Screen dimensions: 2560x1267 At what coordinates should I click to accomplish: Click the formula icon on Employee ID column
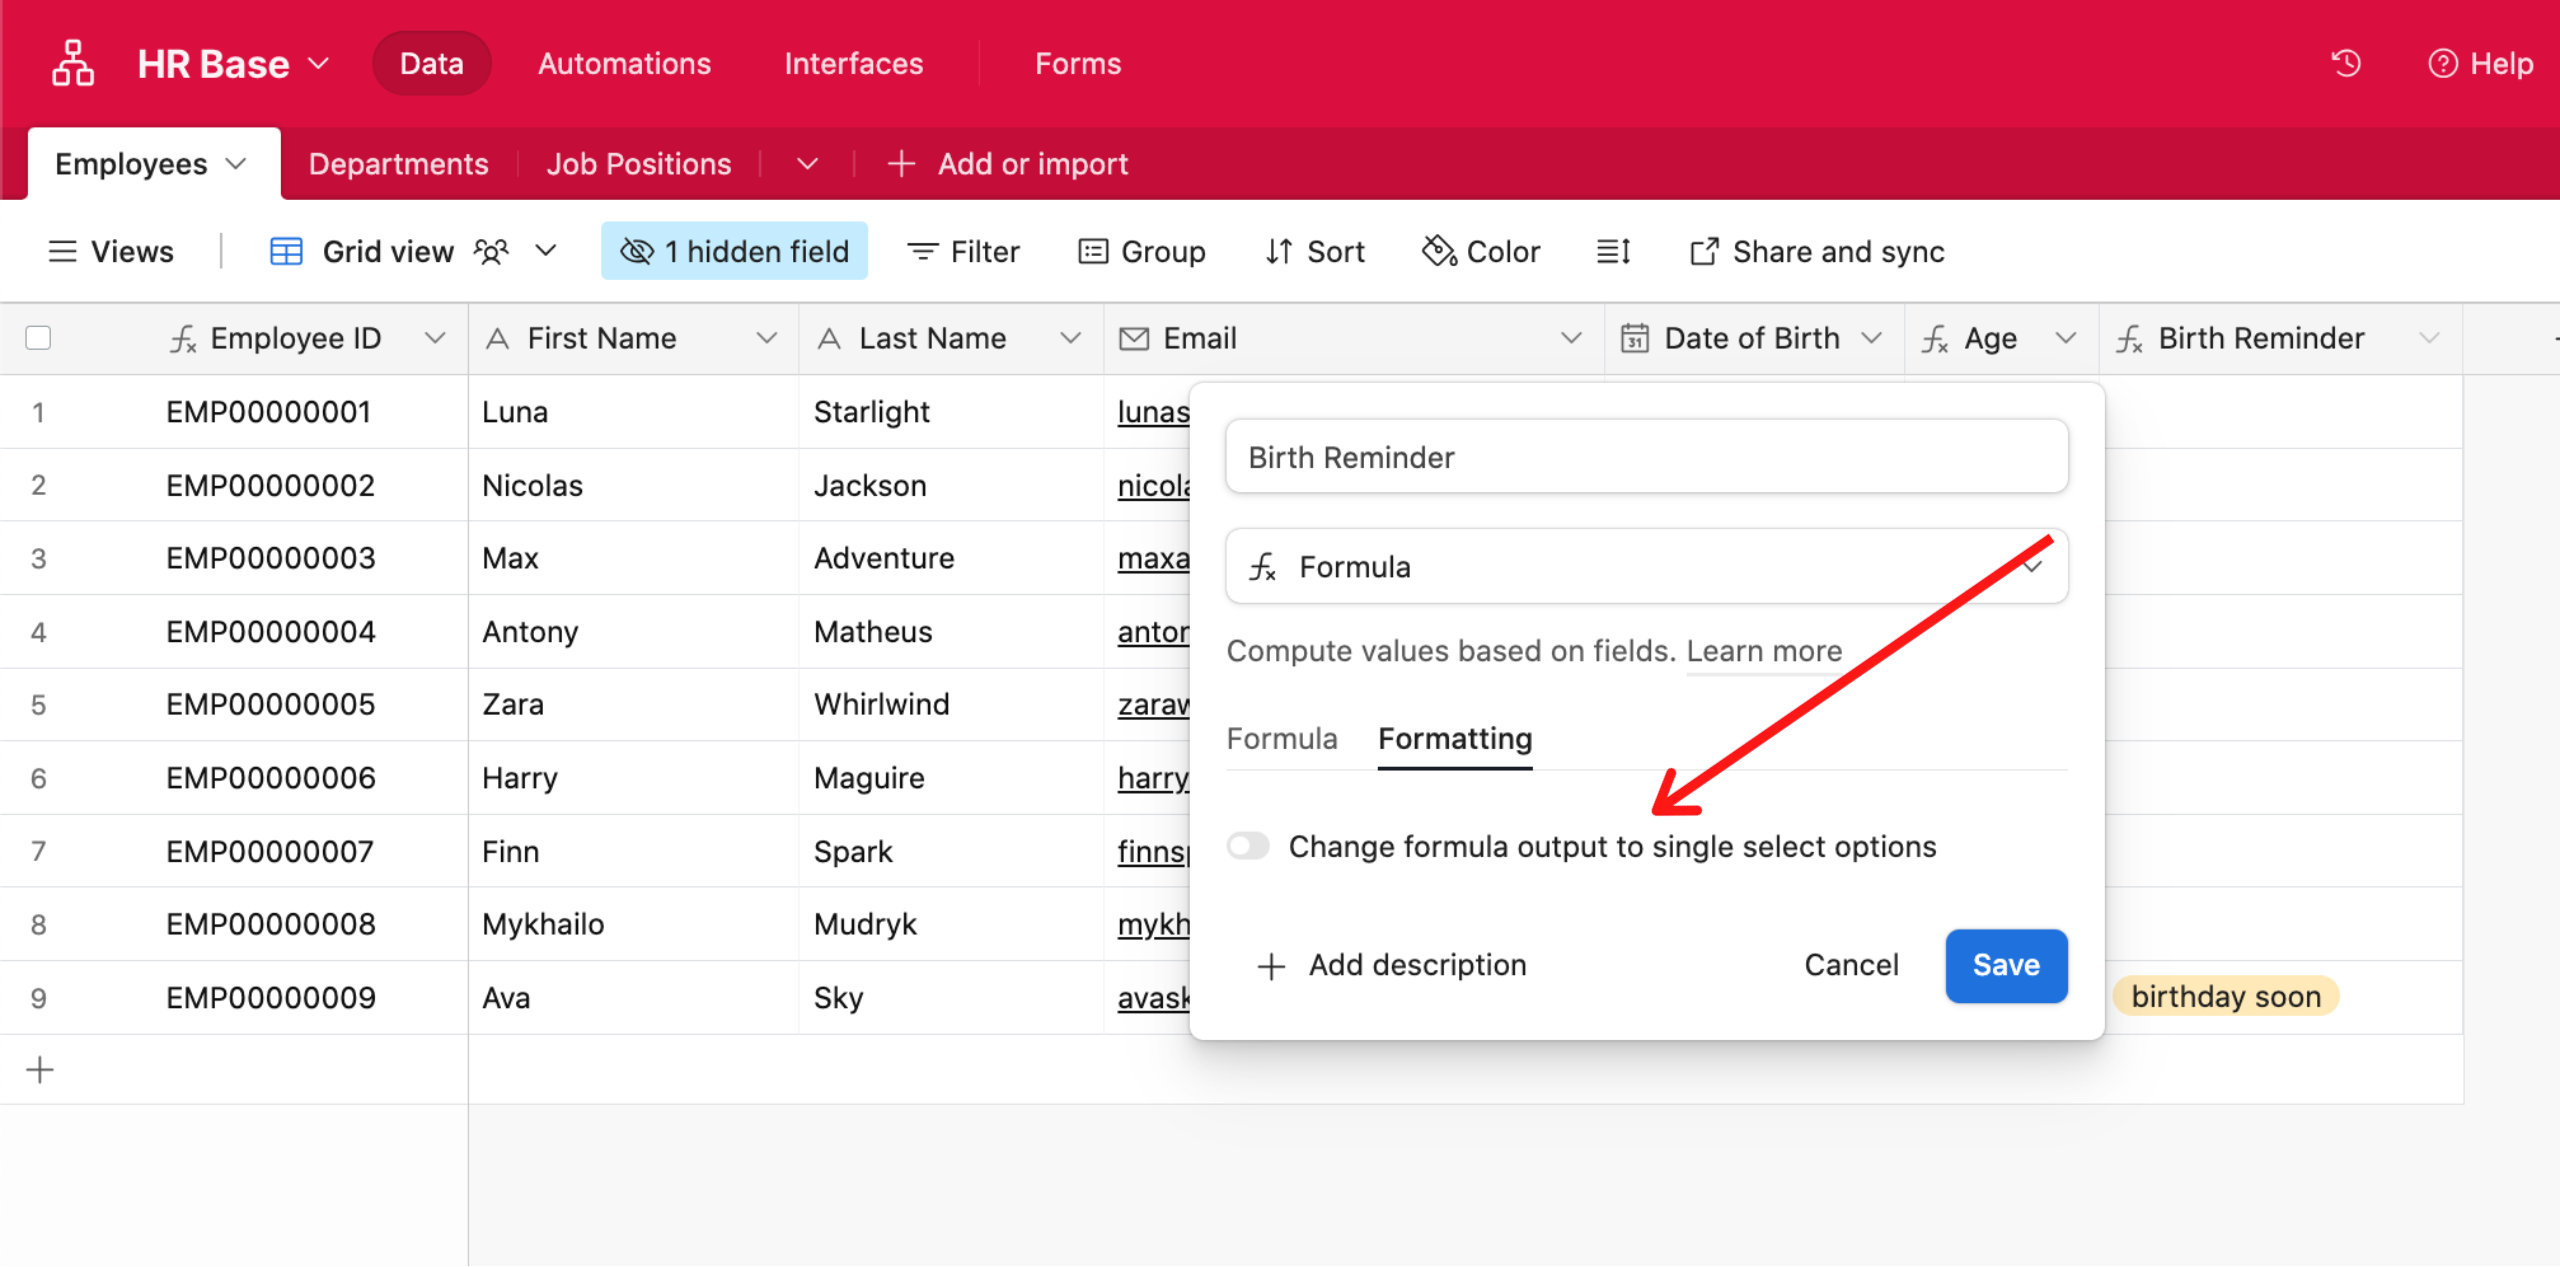183,339
